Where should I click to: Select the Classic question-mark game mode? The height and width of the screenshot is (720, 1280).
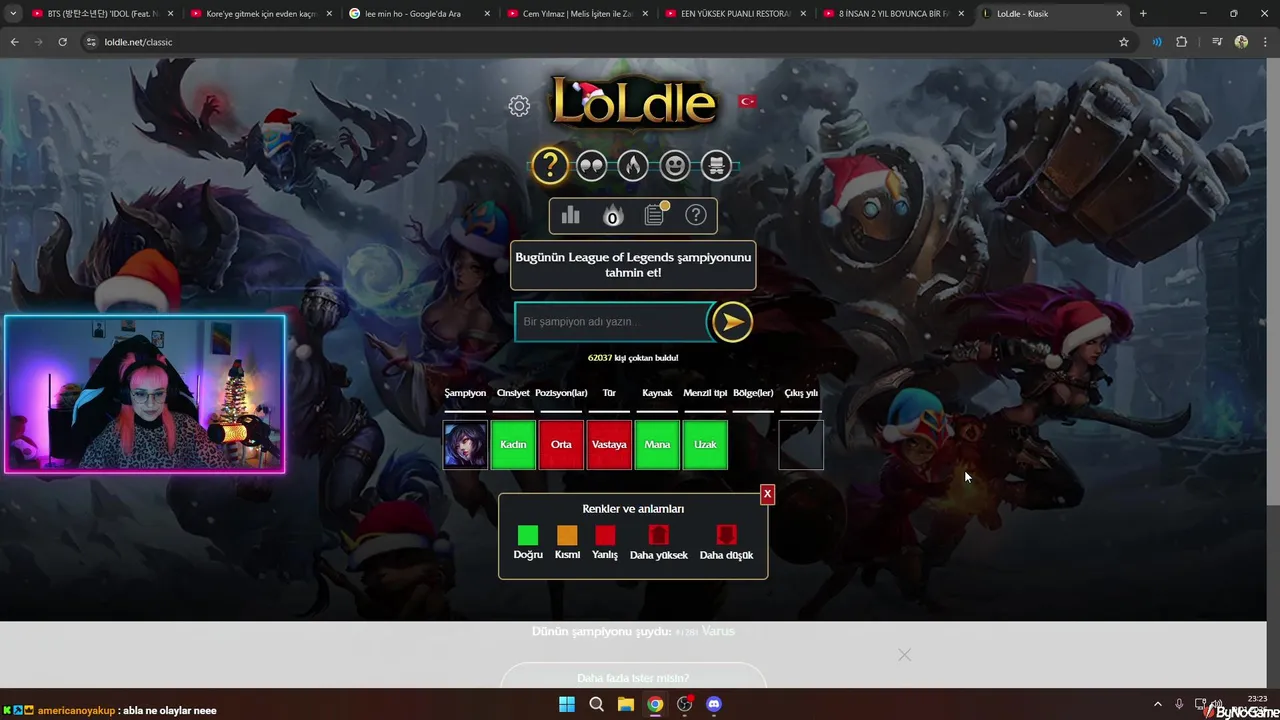coord(550,165)
